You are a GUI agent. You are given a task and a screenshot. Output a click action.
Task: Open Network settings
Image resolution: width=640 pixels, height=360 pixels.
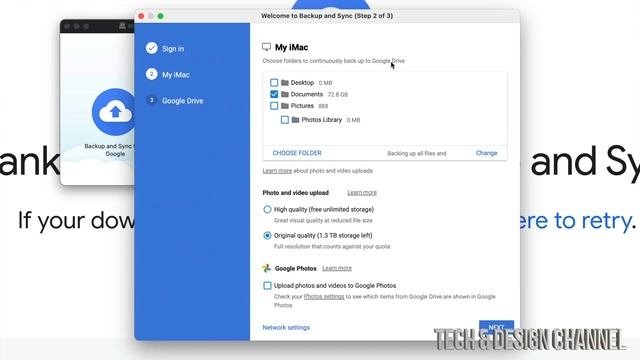[x=286, y=327]
